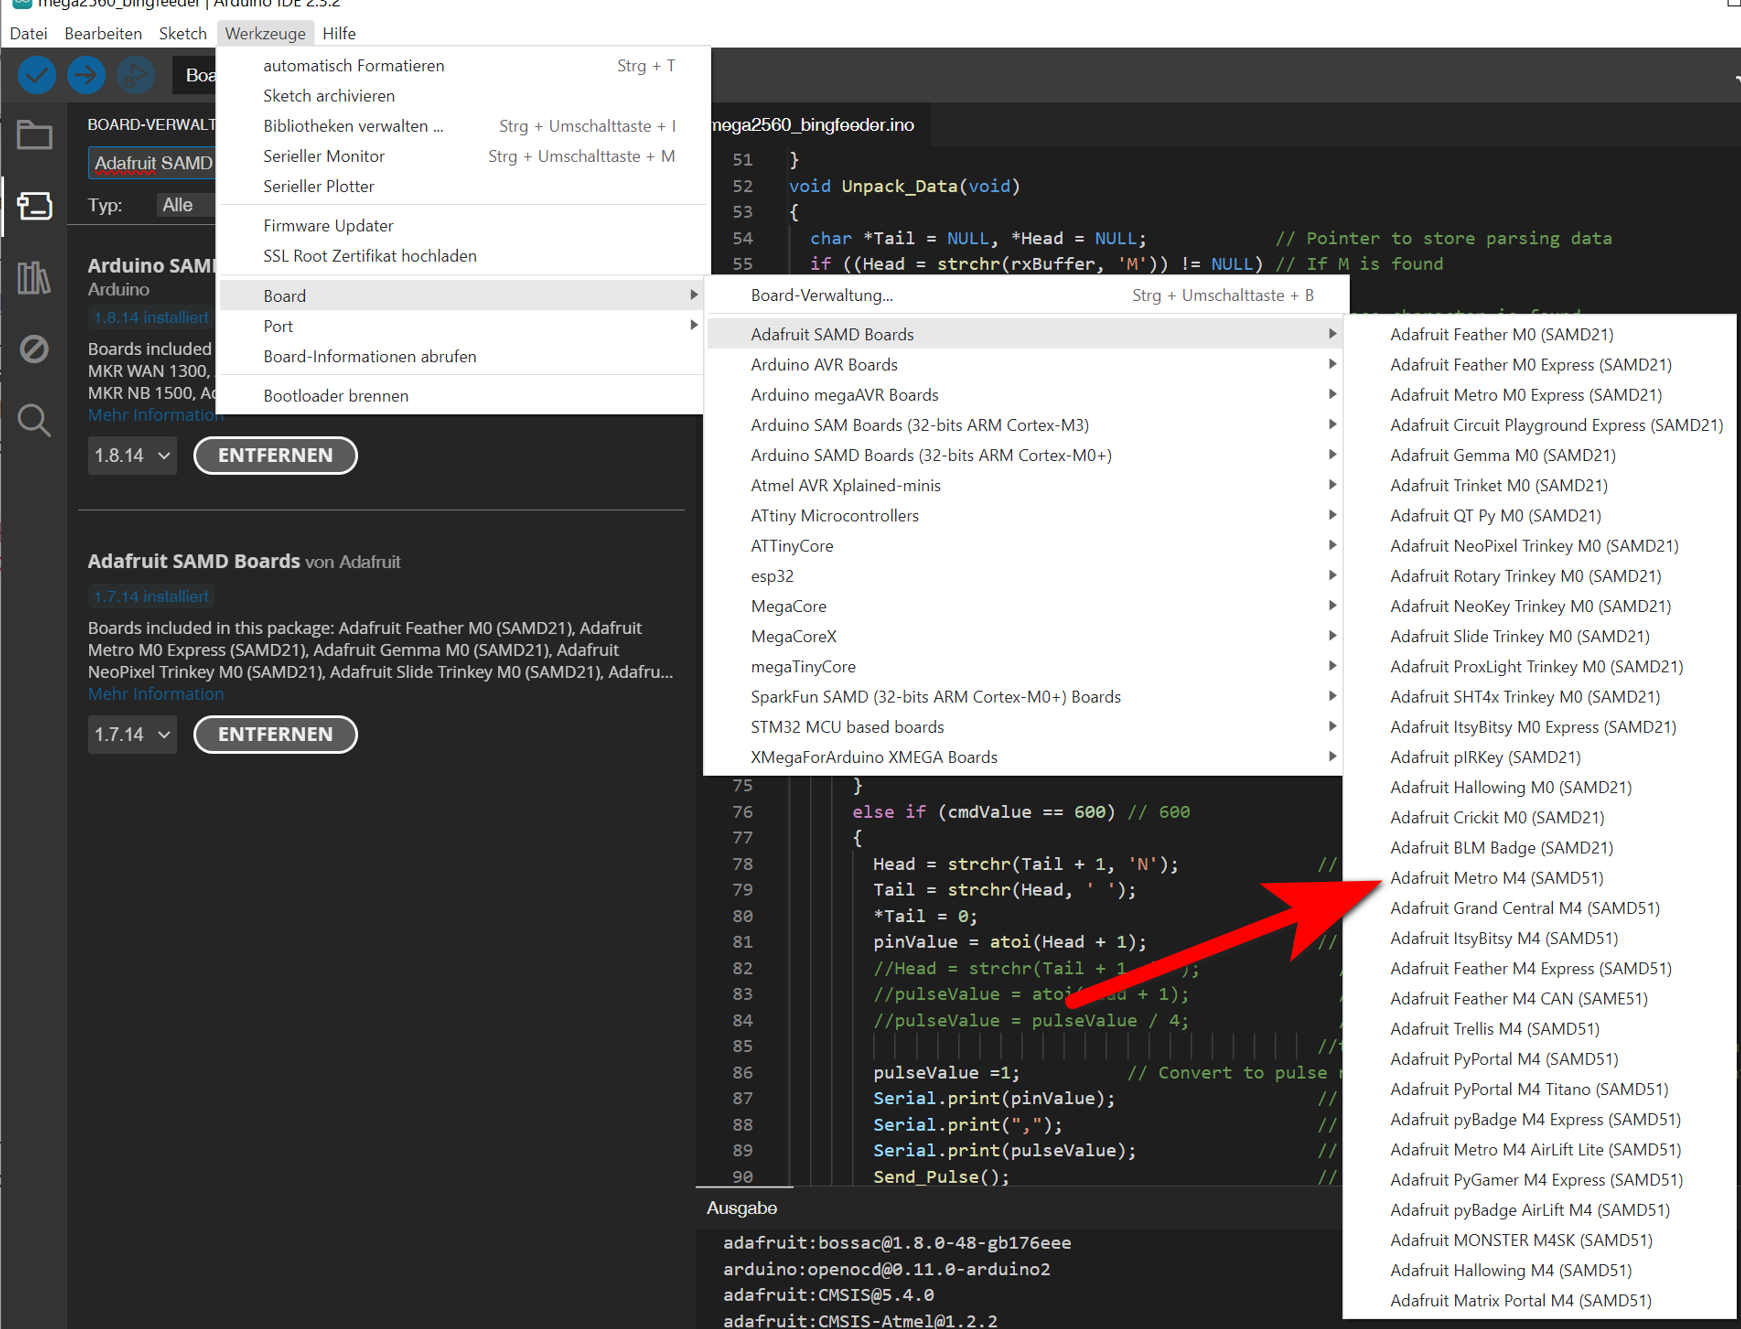Select Adafruit Gemma M0 board

point(1540,455)
